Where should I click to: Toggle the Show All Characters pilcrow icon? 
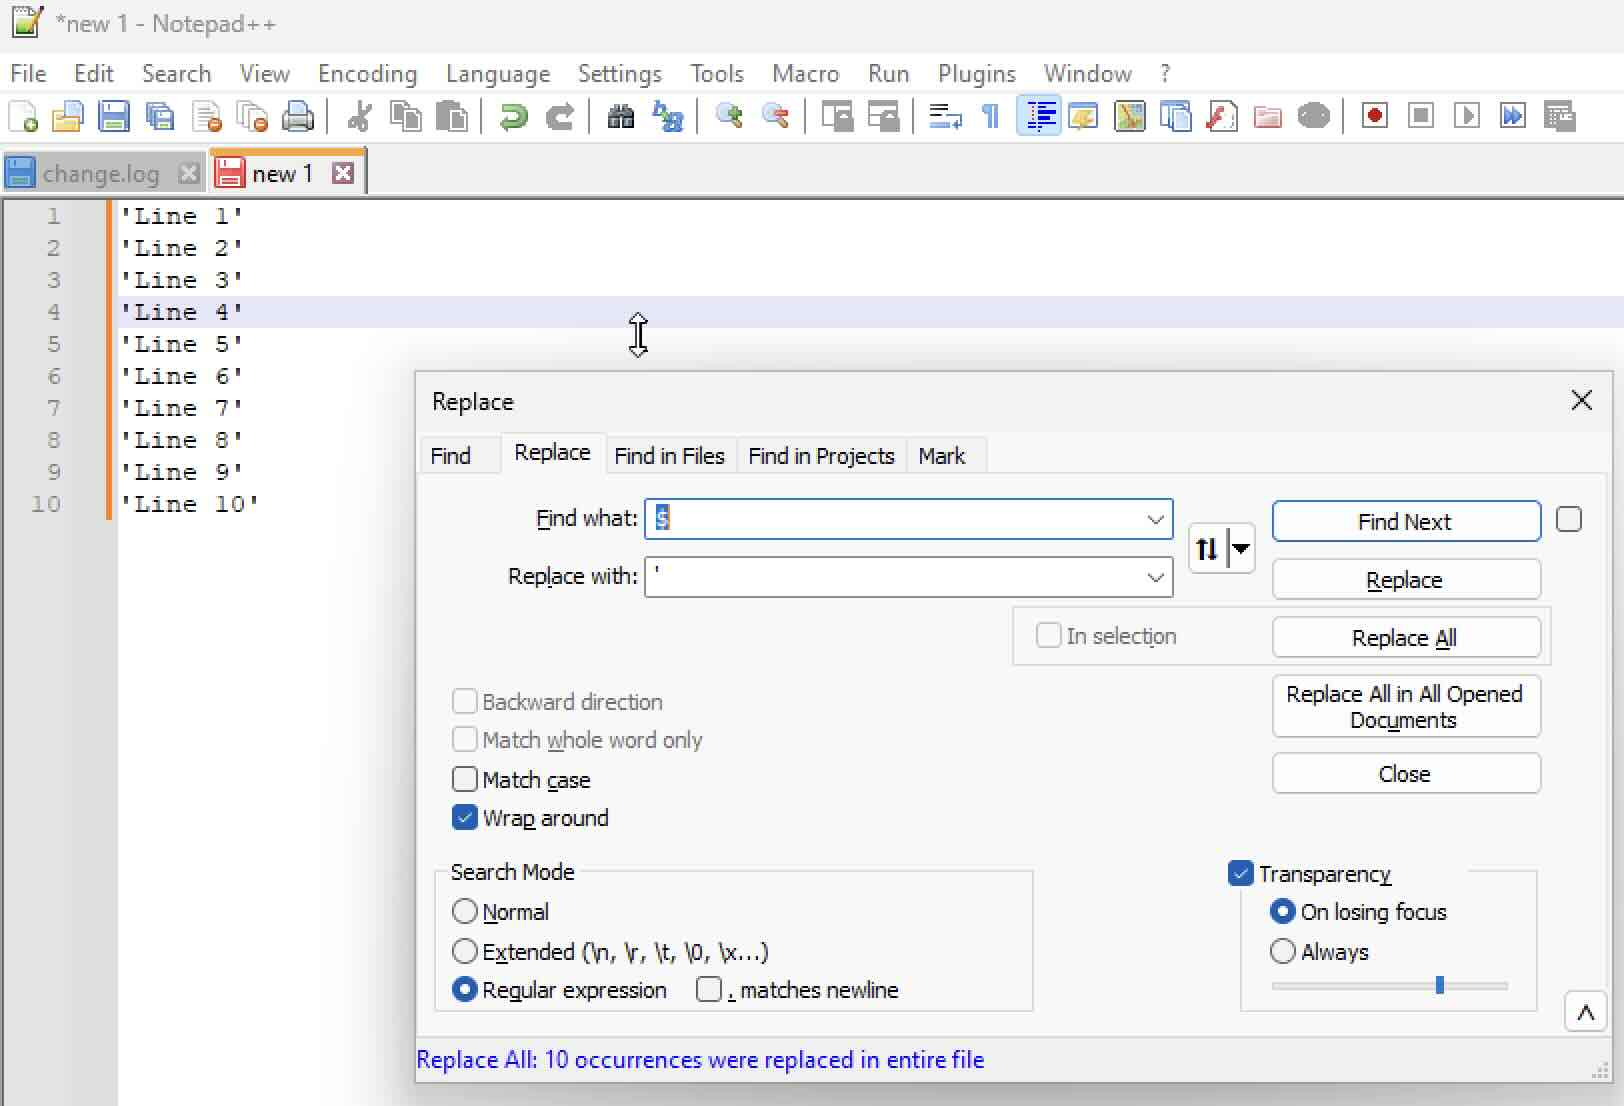(x=991, y=117)
